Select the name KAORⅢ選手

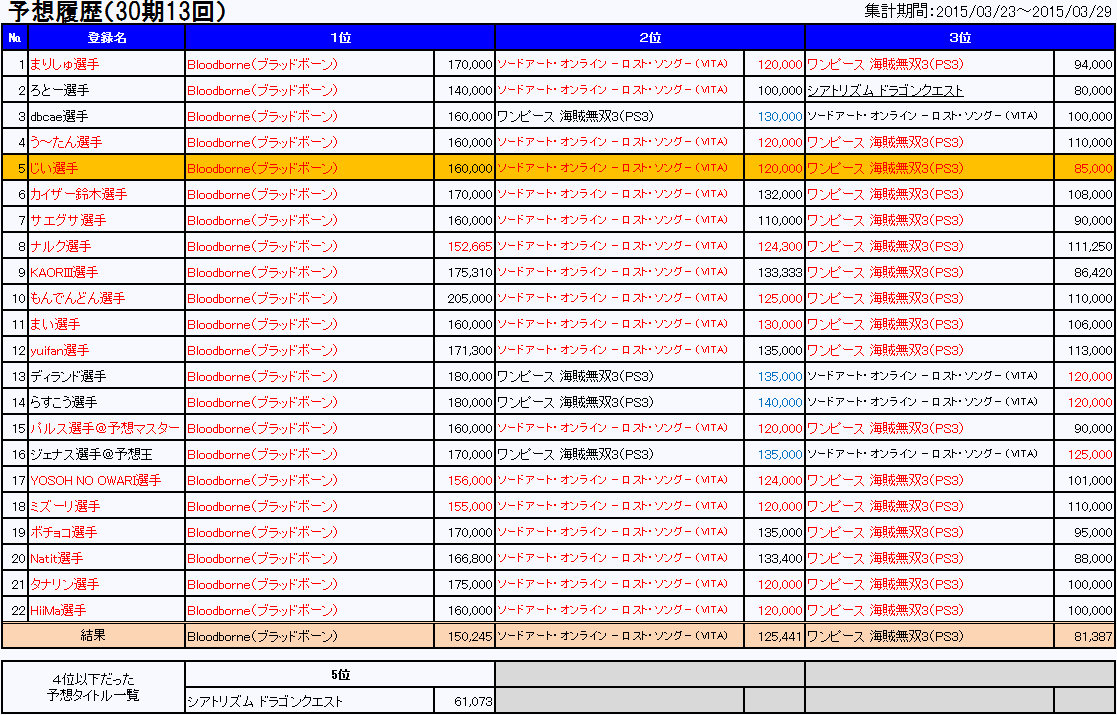64,272
